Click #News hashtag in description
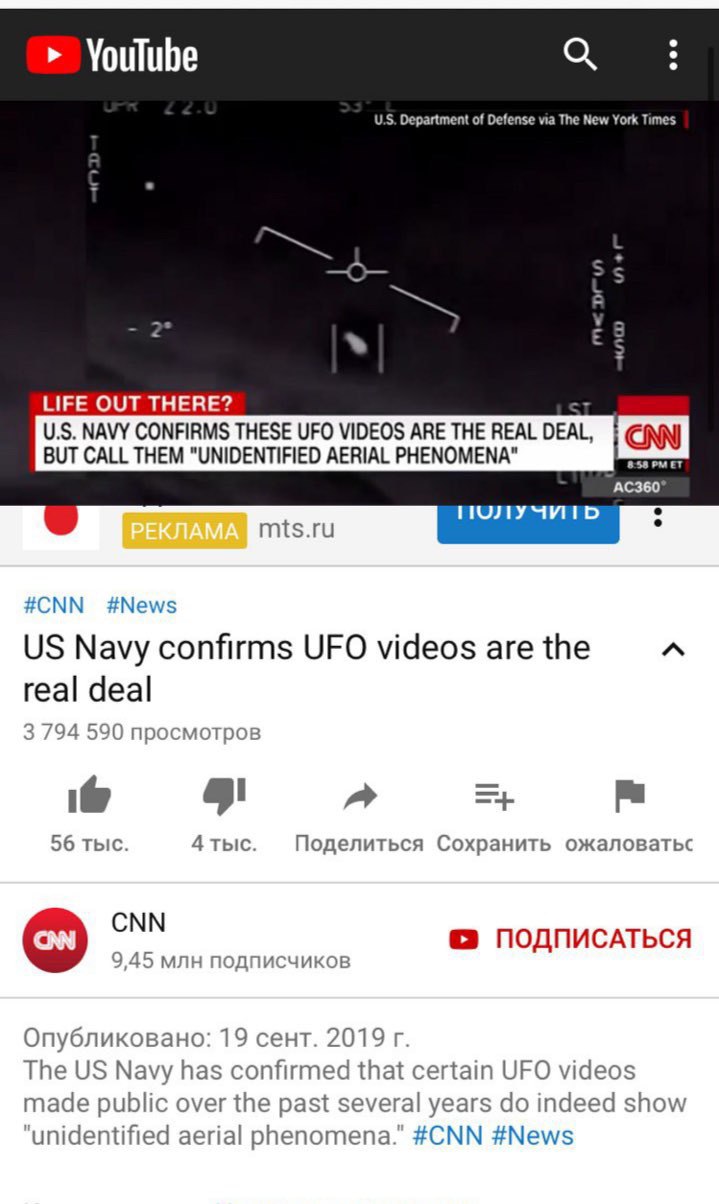This screenshot has height=1204, width=719. pos(533,1136)
